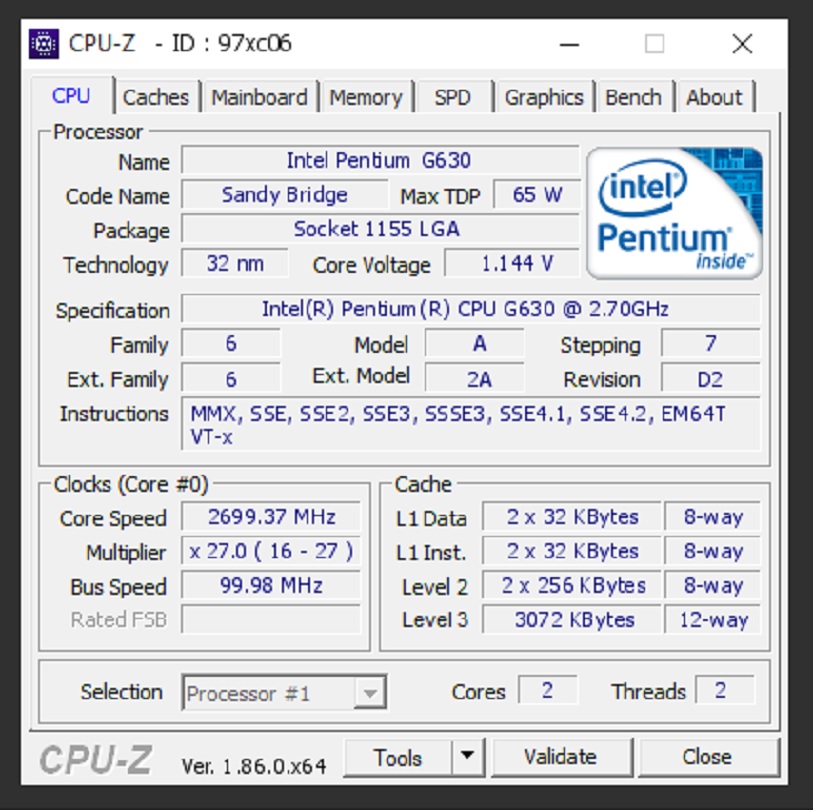813x810 pixels.
Task: Click the Threads count field
Action: click(x=724, y=691)
